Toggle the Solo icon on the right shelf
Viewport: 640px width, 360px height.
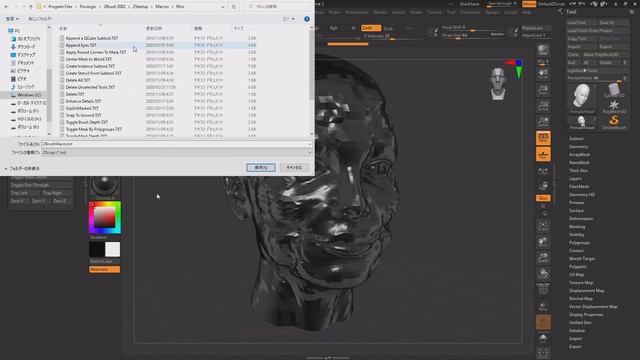[543, 338]
